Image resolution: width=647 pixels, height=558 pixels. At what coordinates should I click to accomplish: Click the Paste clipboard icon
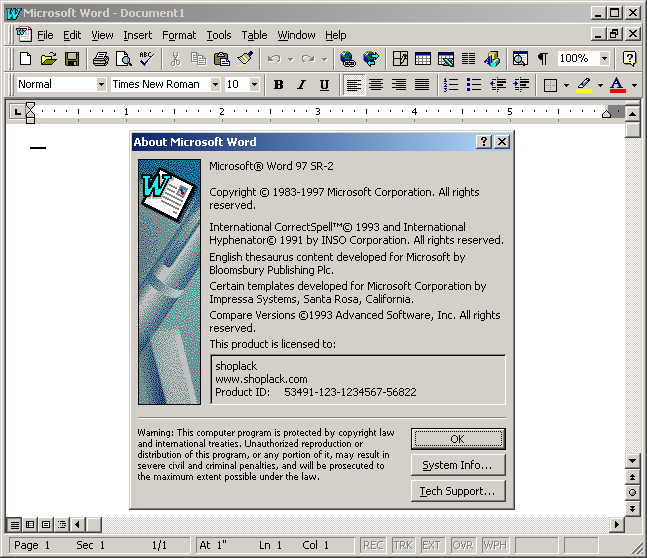point(222,59)
